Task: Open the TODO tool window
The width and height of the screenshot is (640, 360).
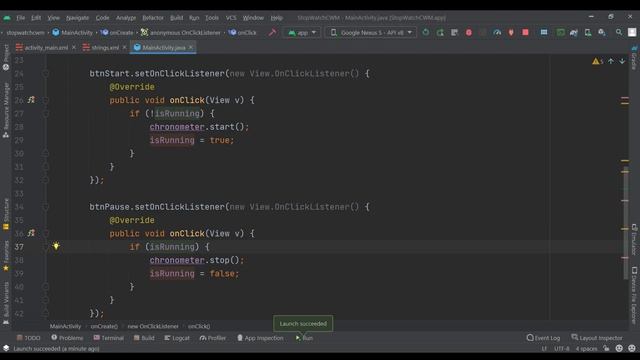Action: tap(29, 338)
